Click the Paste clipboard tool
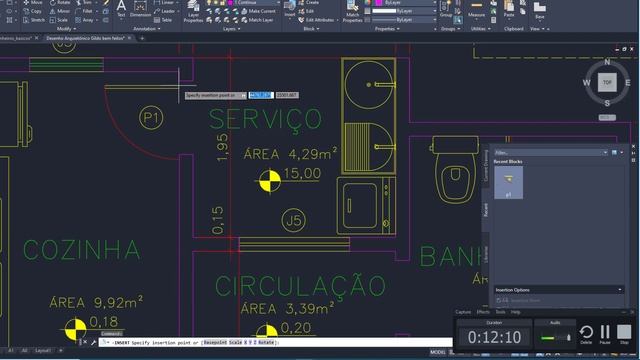Viewport: 640px width, 360px height. [x=509, y=9]
